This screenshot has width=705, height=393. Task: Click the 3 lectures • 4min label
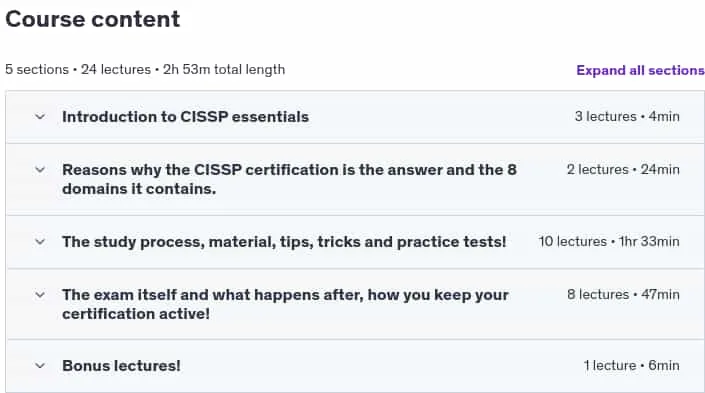(627, 116)
